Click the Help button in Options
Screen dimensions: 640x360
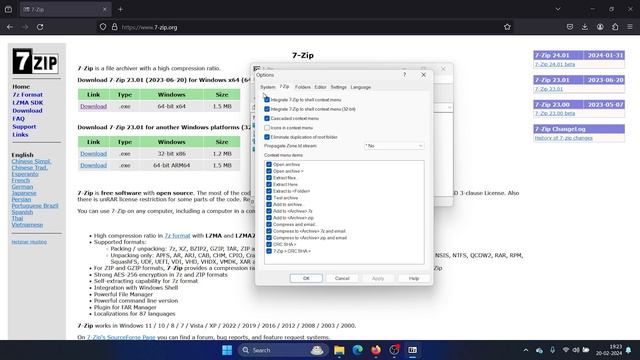click(414, 278)
